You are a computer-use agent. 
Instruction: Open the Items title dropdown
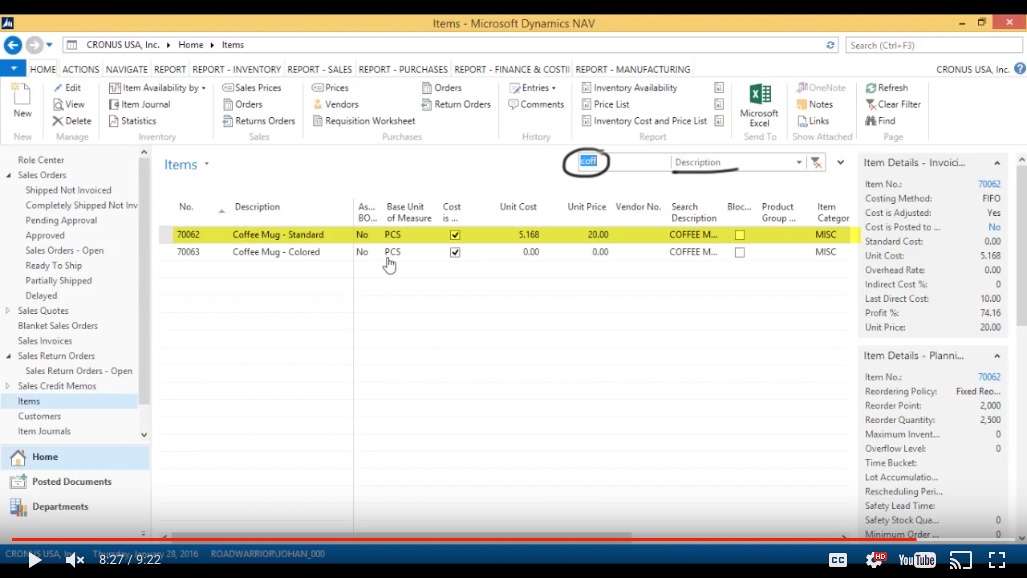click(x=206, y=164)
